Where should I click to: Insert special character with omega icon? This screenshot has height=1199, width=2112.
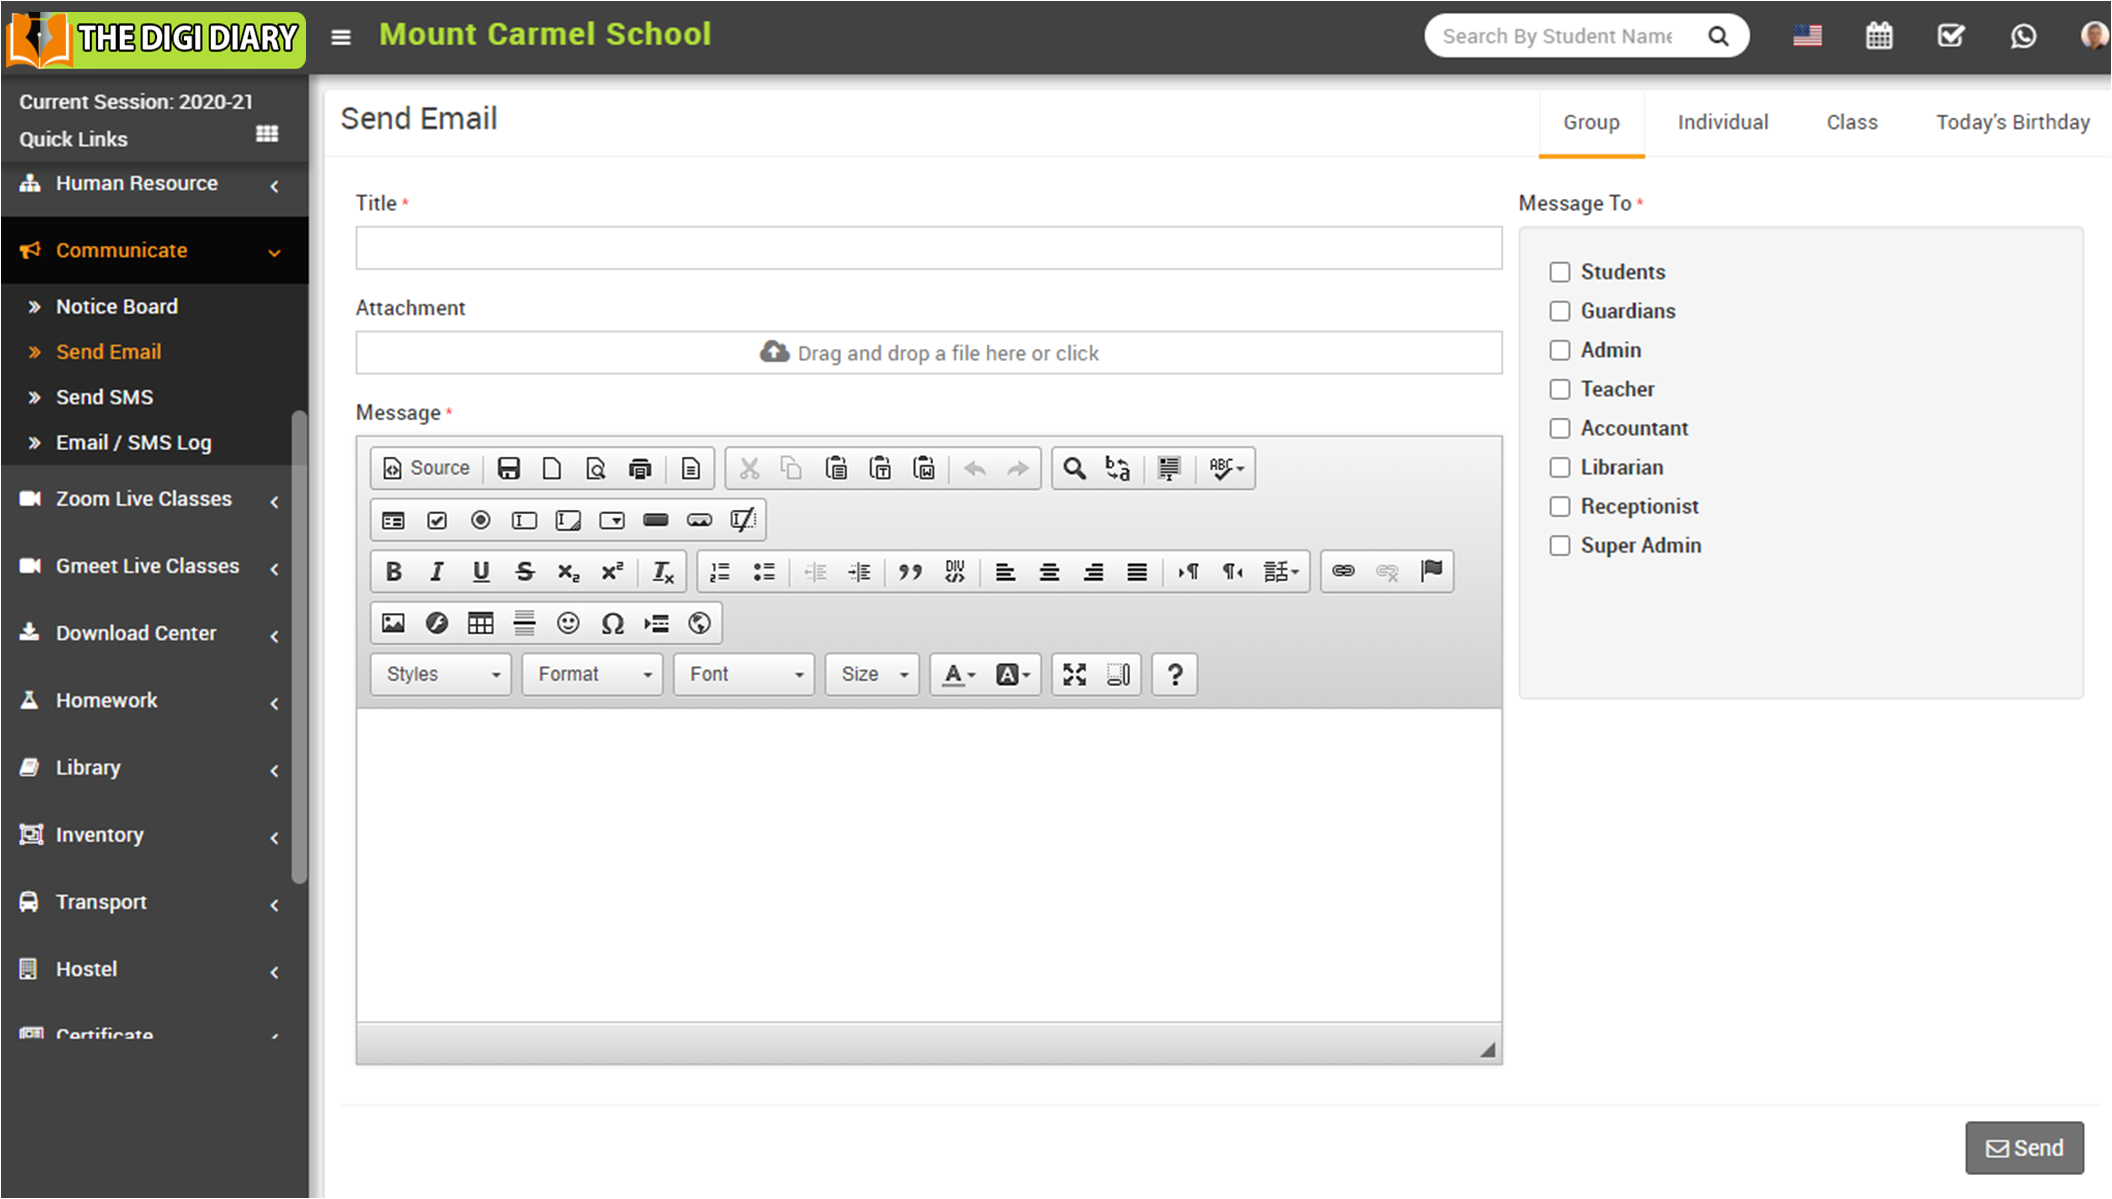point(612,623)
